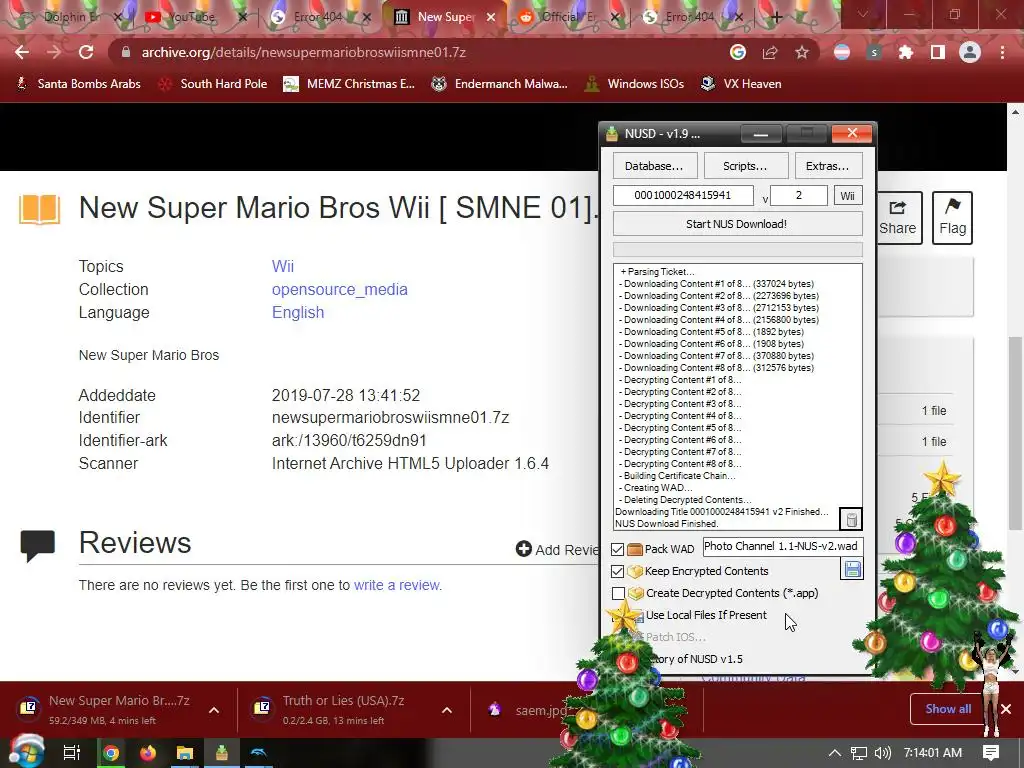Click the volume icon in system tray
The image size is (1024, 768).
coord(882,753)
